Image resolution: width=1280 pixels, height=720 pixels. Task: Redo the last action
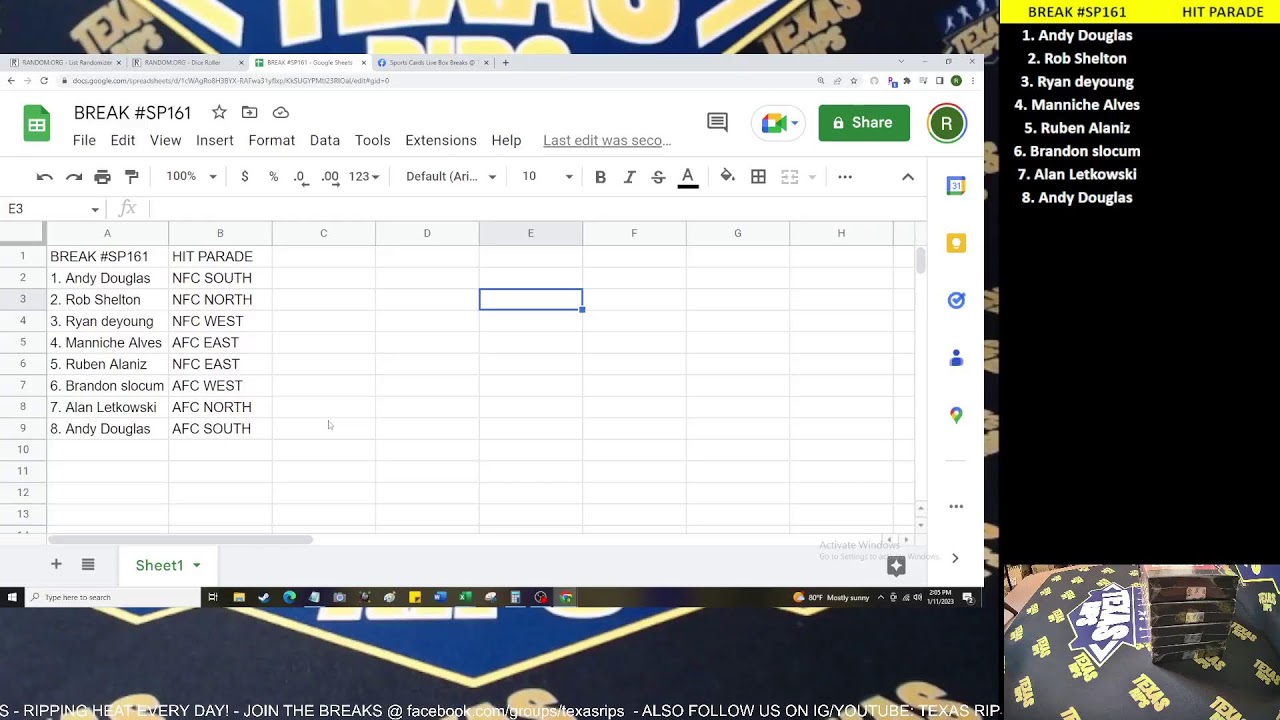(73, 177)
